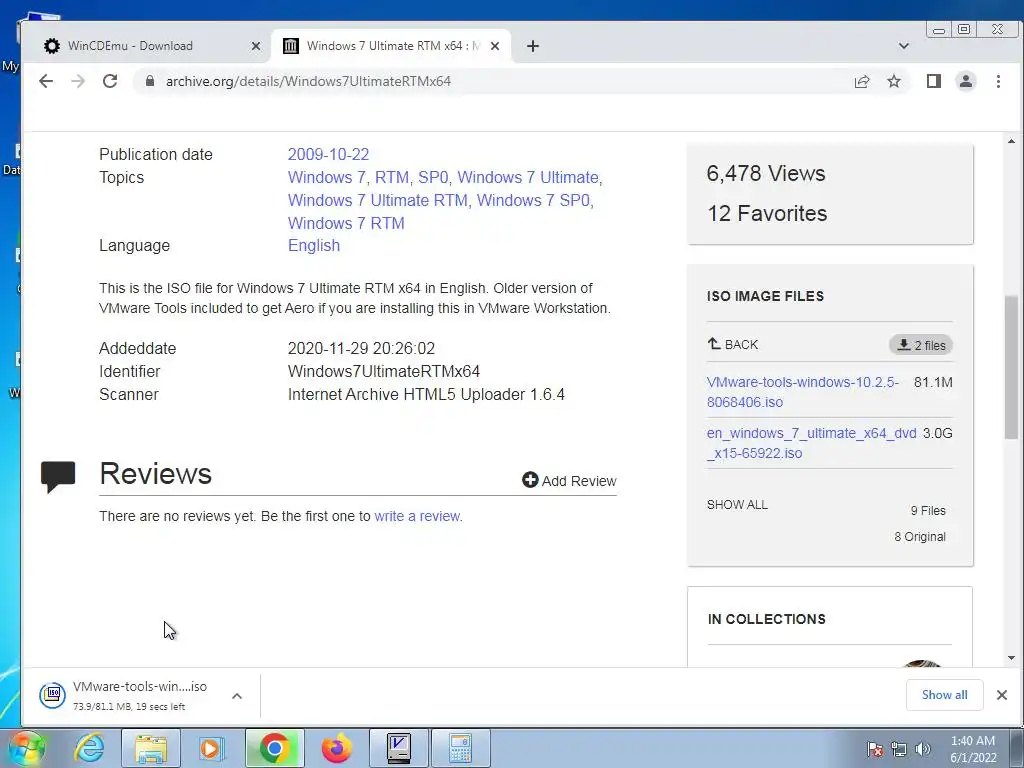This screenshot has width=1024, height=768.
Task: Click the page scrollbar up arrow
Action: pos(1011,141)
